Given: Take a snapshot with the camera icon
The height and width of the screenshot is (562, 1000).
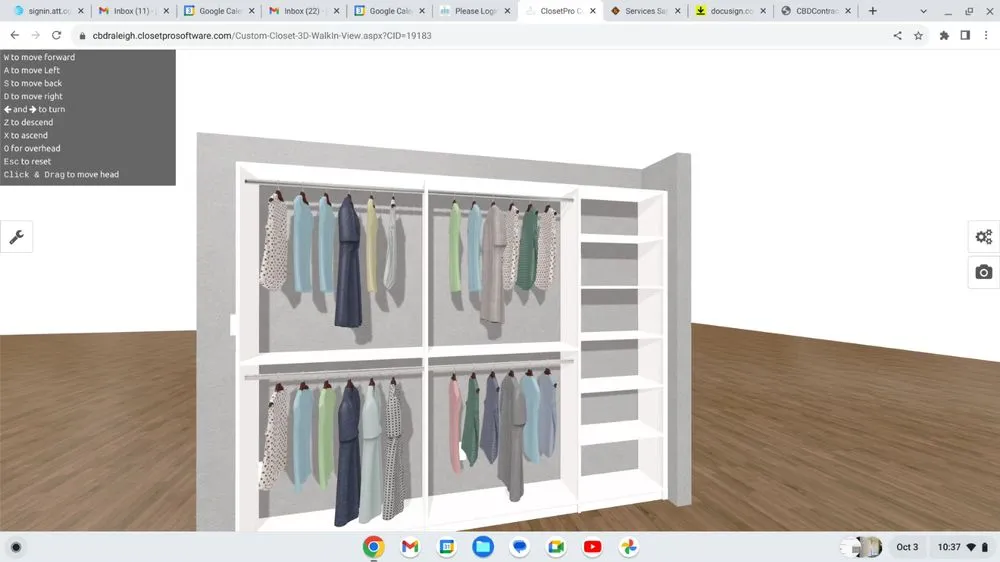Looking at the screenshot, I should click(x=984, y=272).
